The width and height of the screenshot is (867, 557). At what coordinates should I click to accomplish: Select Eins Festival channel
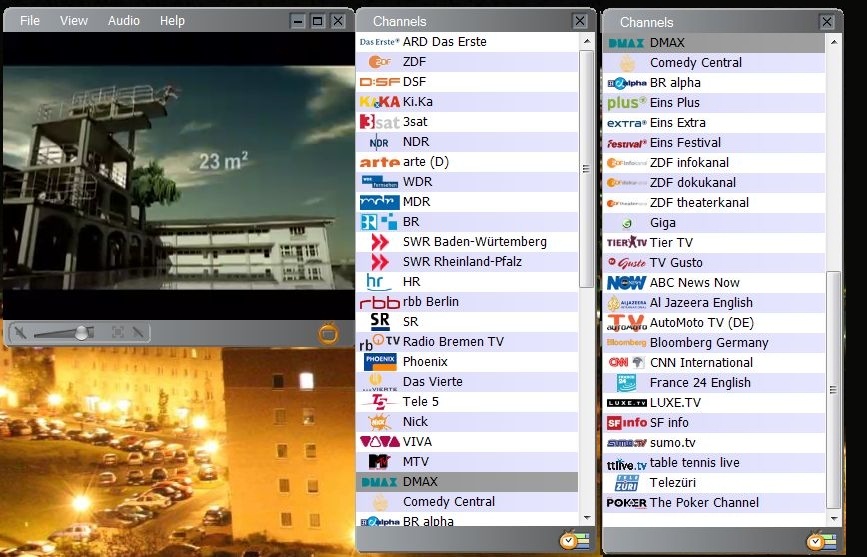714,143
